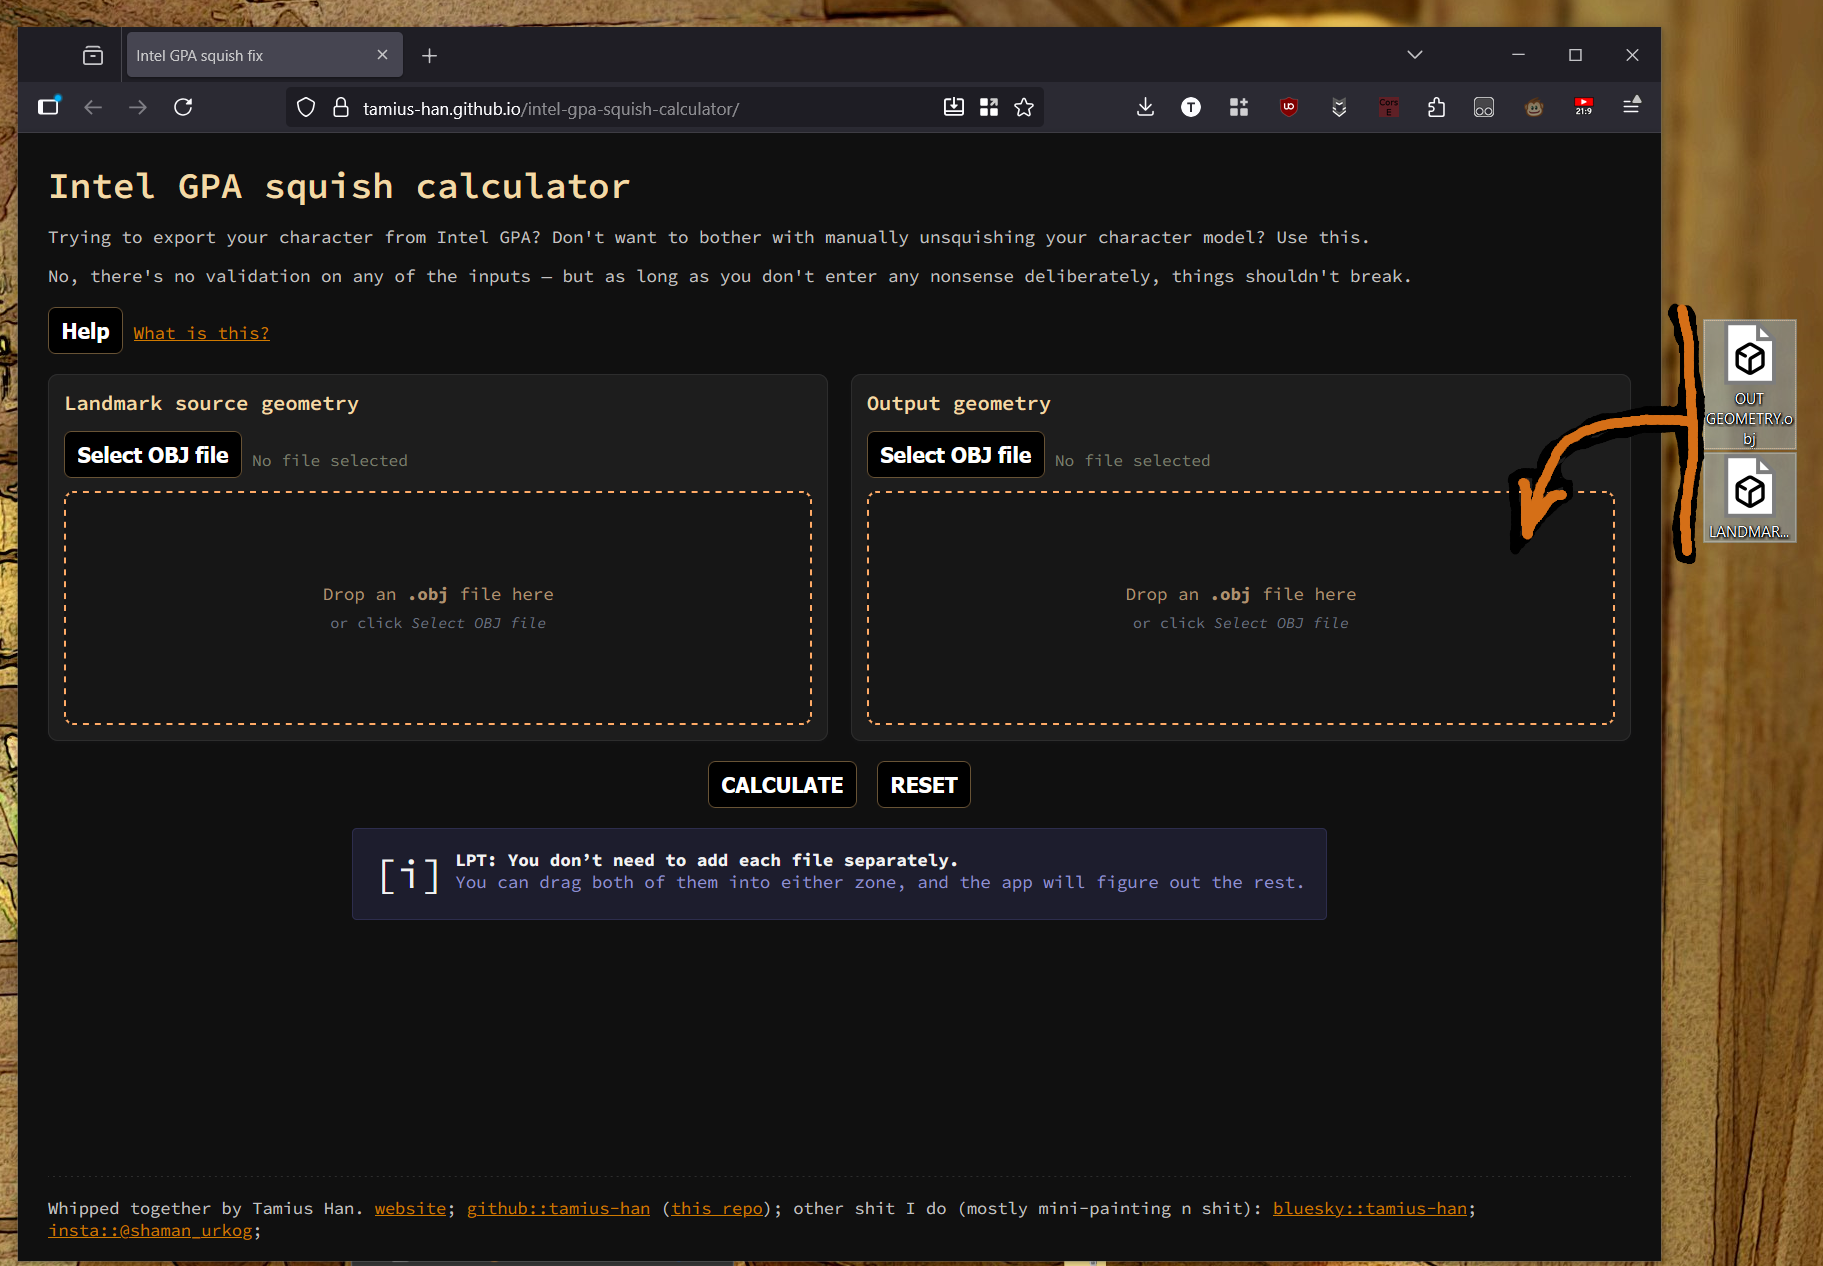Viewport: 1823px width, 1266px height.
Task: Click the uBlock Origin shield icon
Action: click(x=1289, y=107)
